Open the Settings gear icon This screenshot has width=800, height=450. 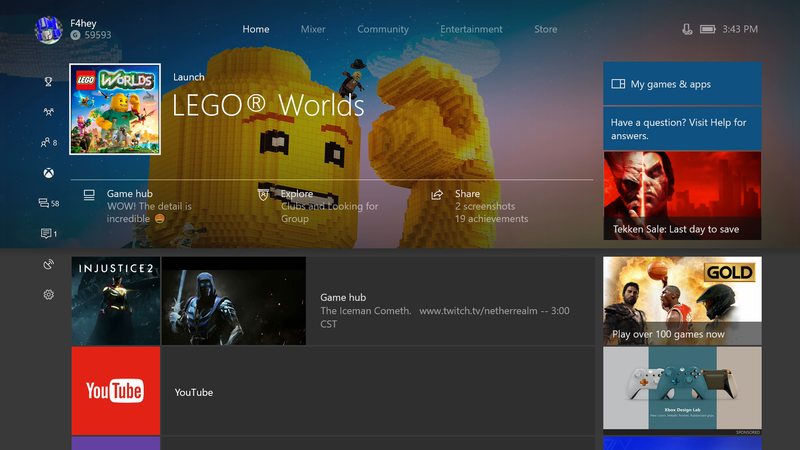tap(48, 294)
